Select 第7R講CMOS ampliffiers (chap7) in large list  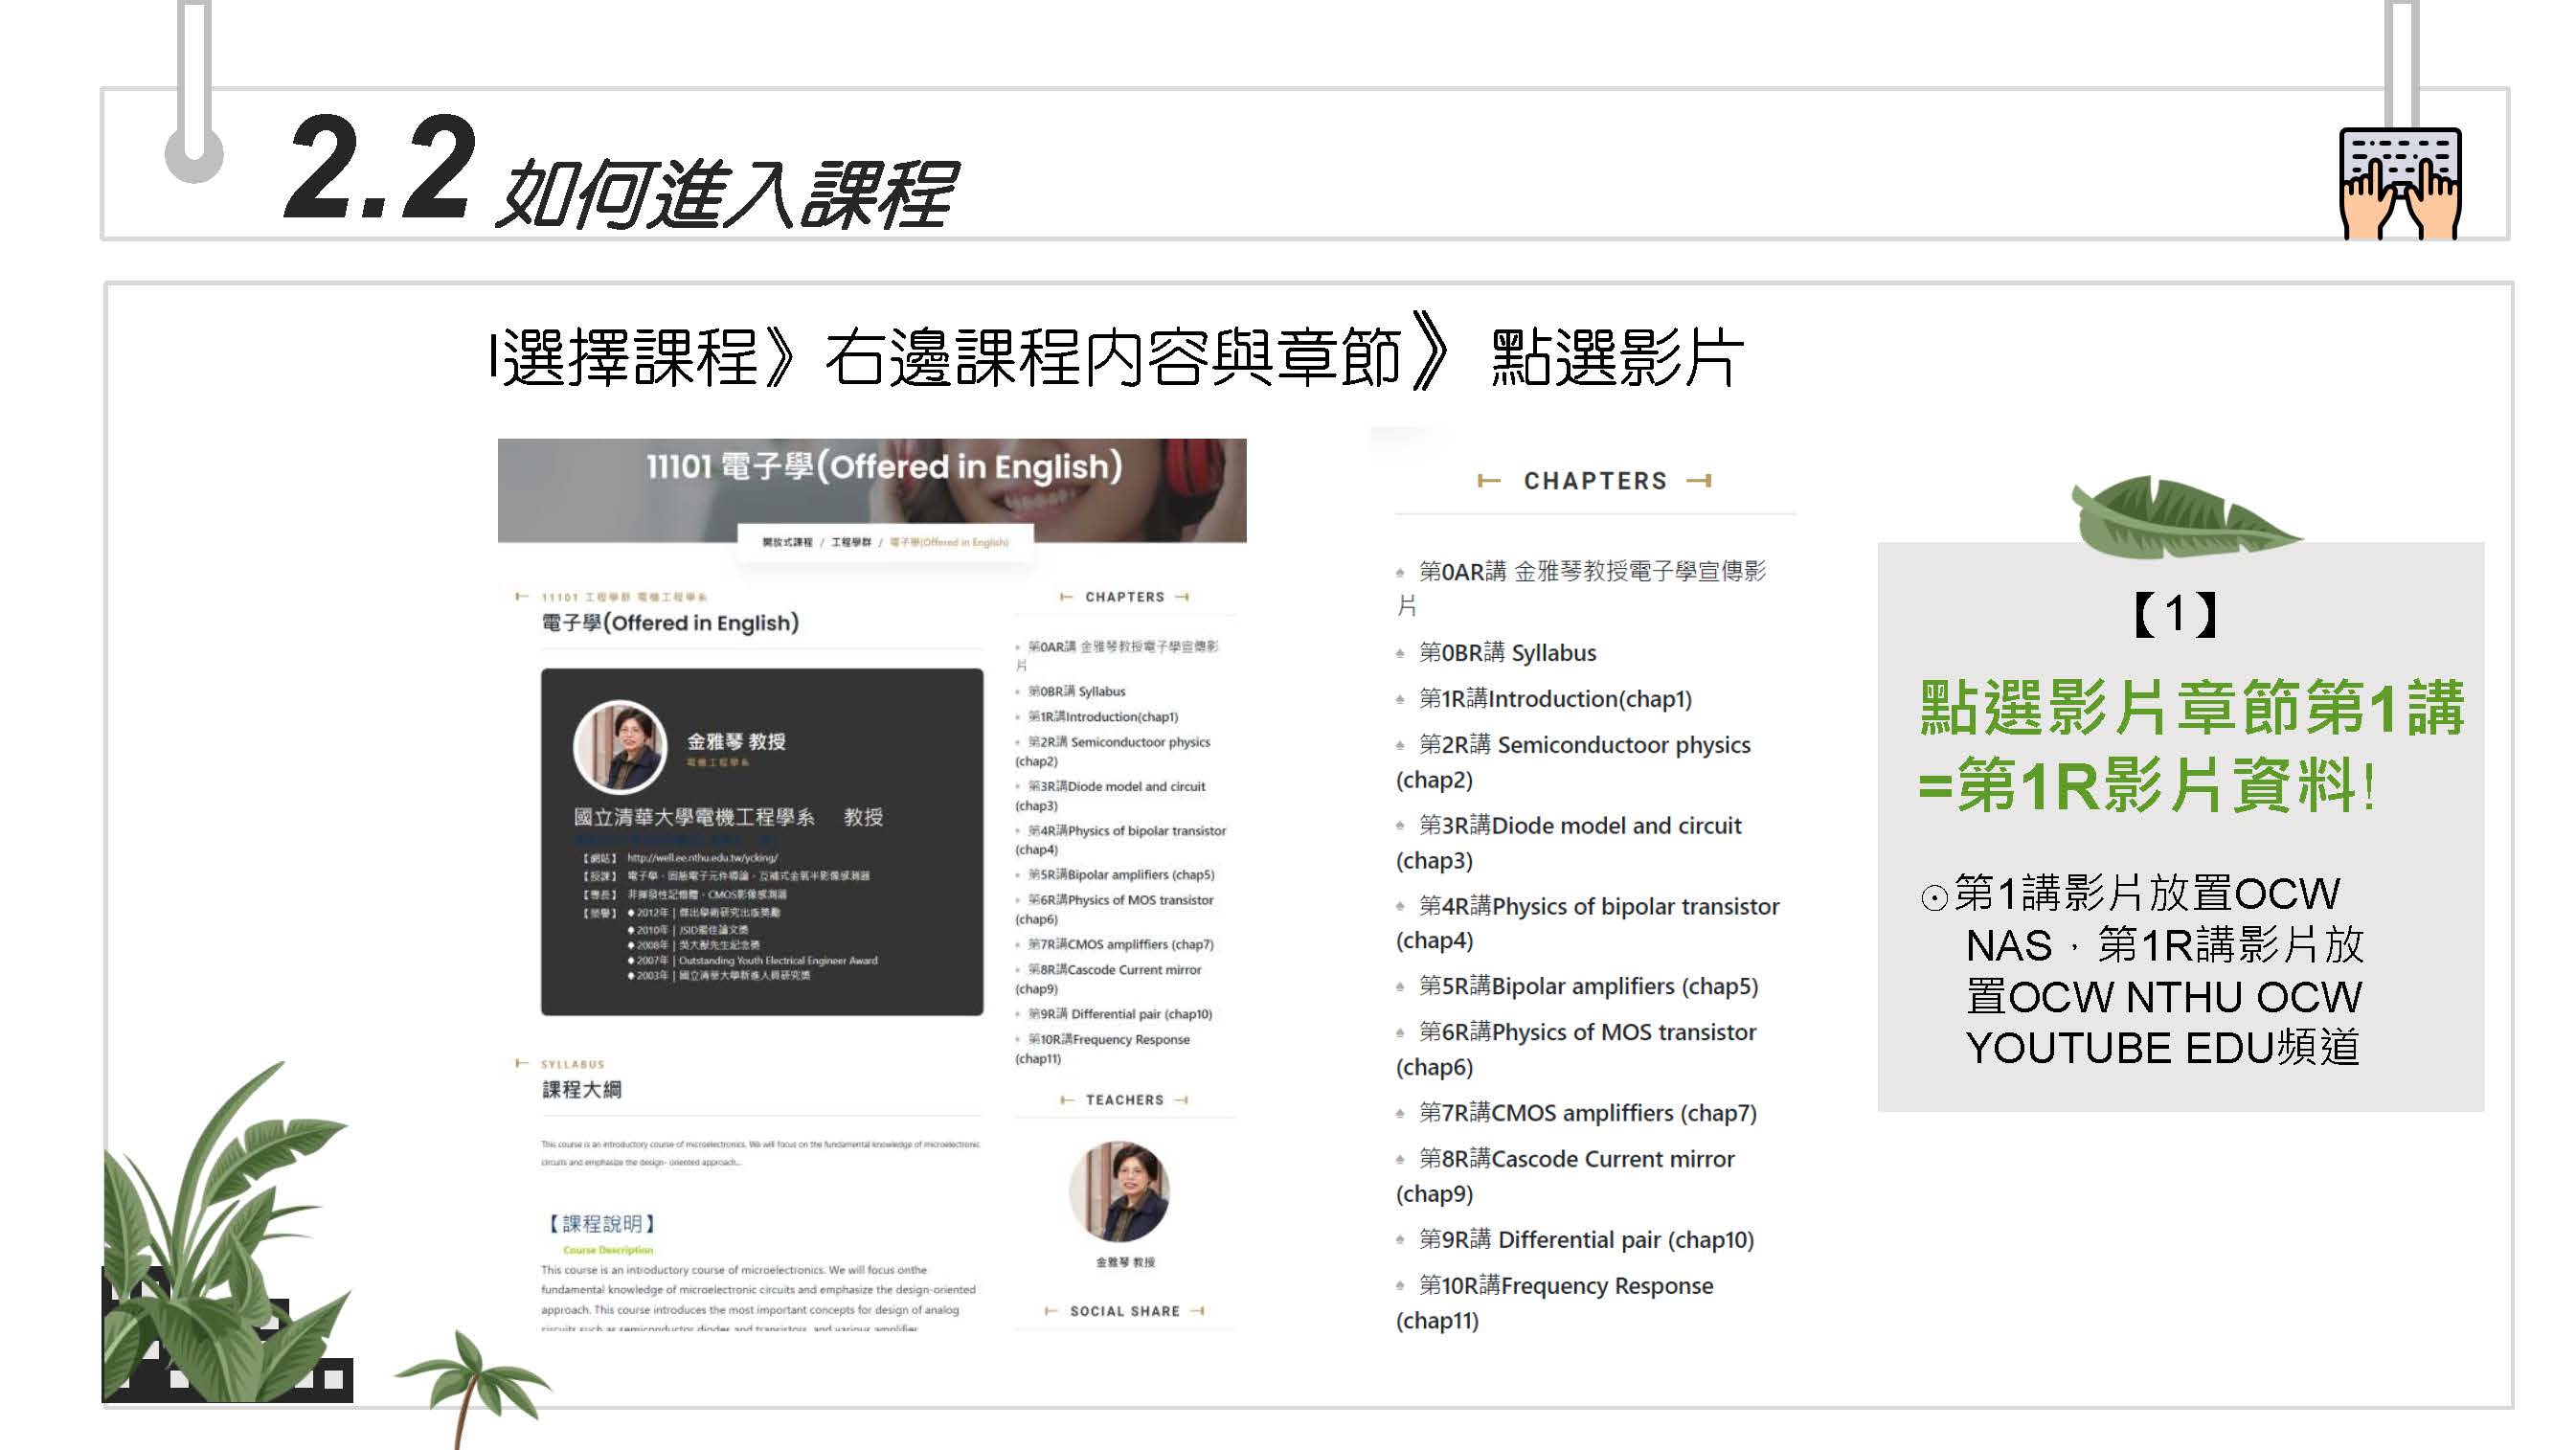[1587, 1113]
